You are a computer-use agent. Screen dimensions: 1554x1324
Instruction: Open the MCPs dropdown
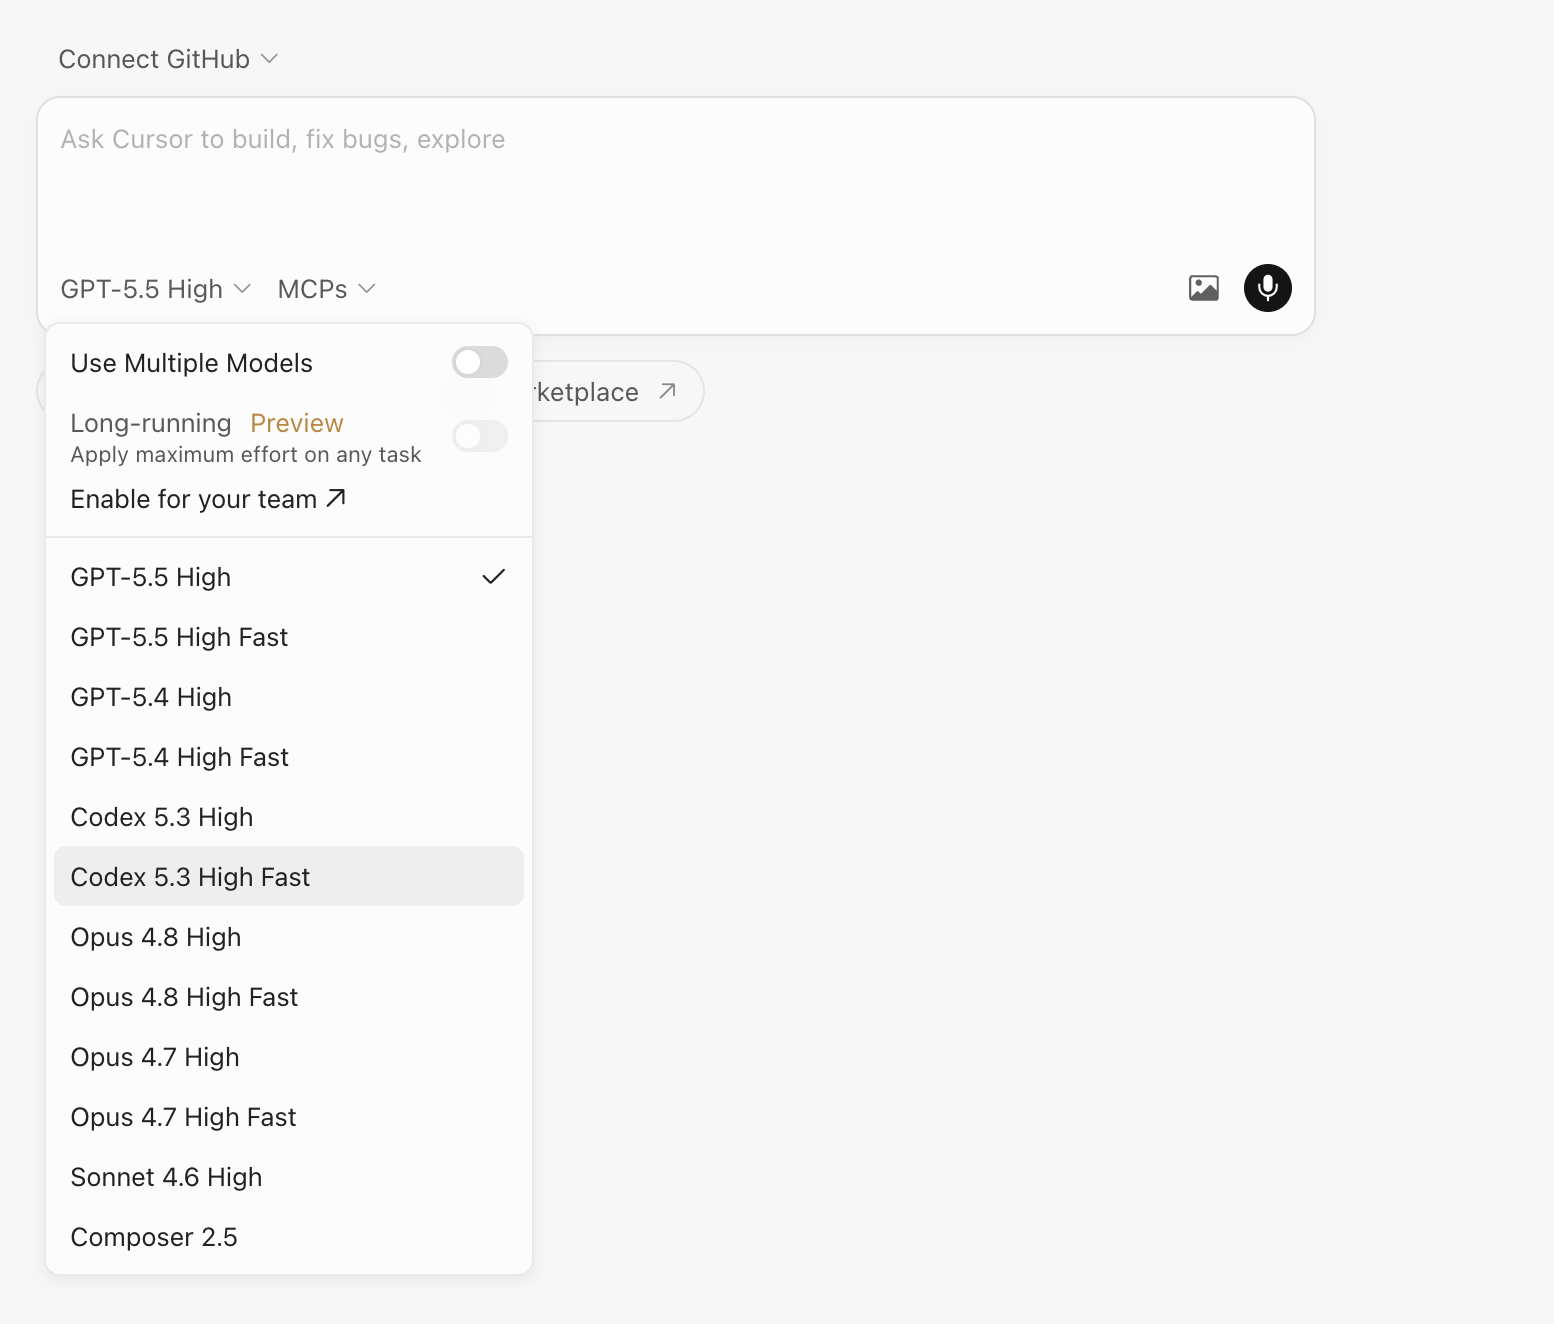(326, 289)
